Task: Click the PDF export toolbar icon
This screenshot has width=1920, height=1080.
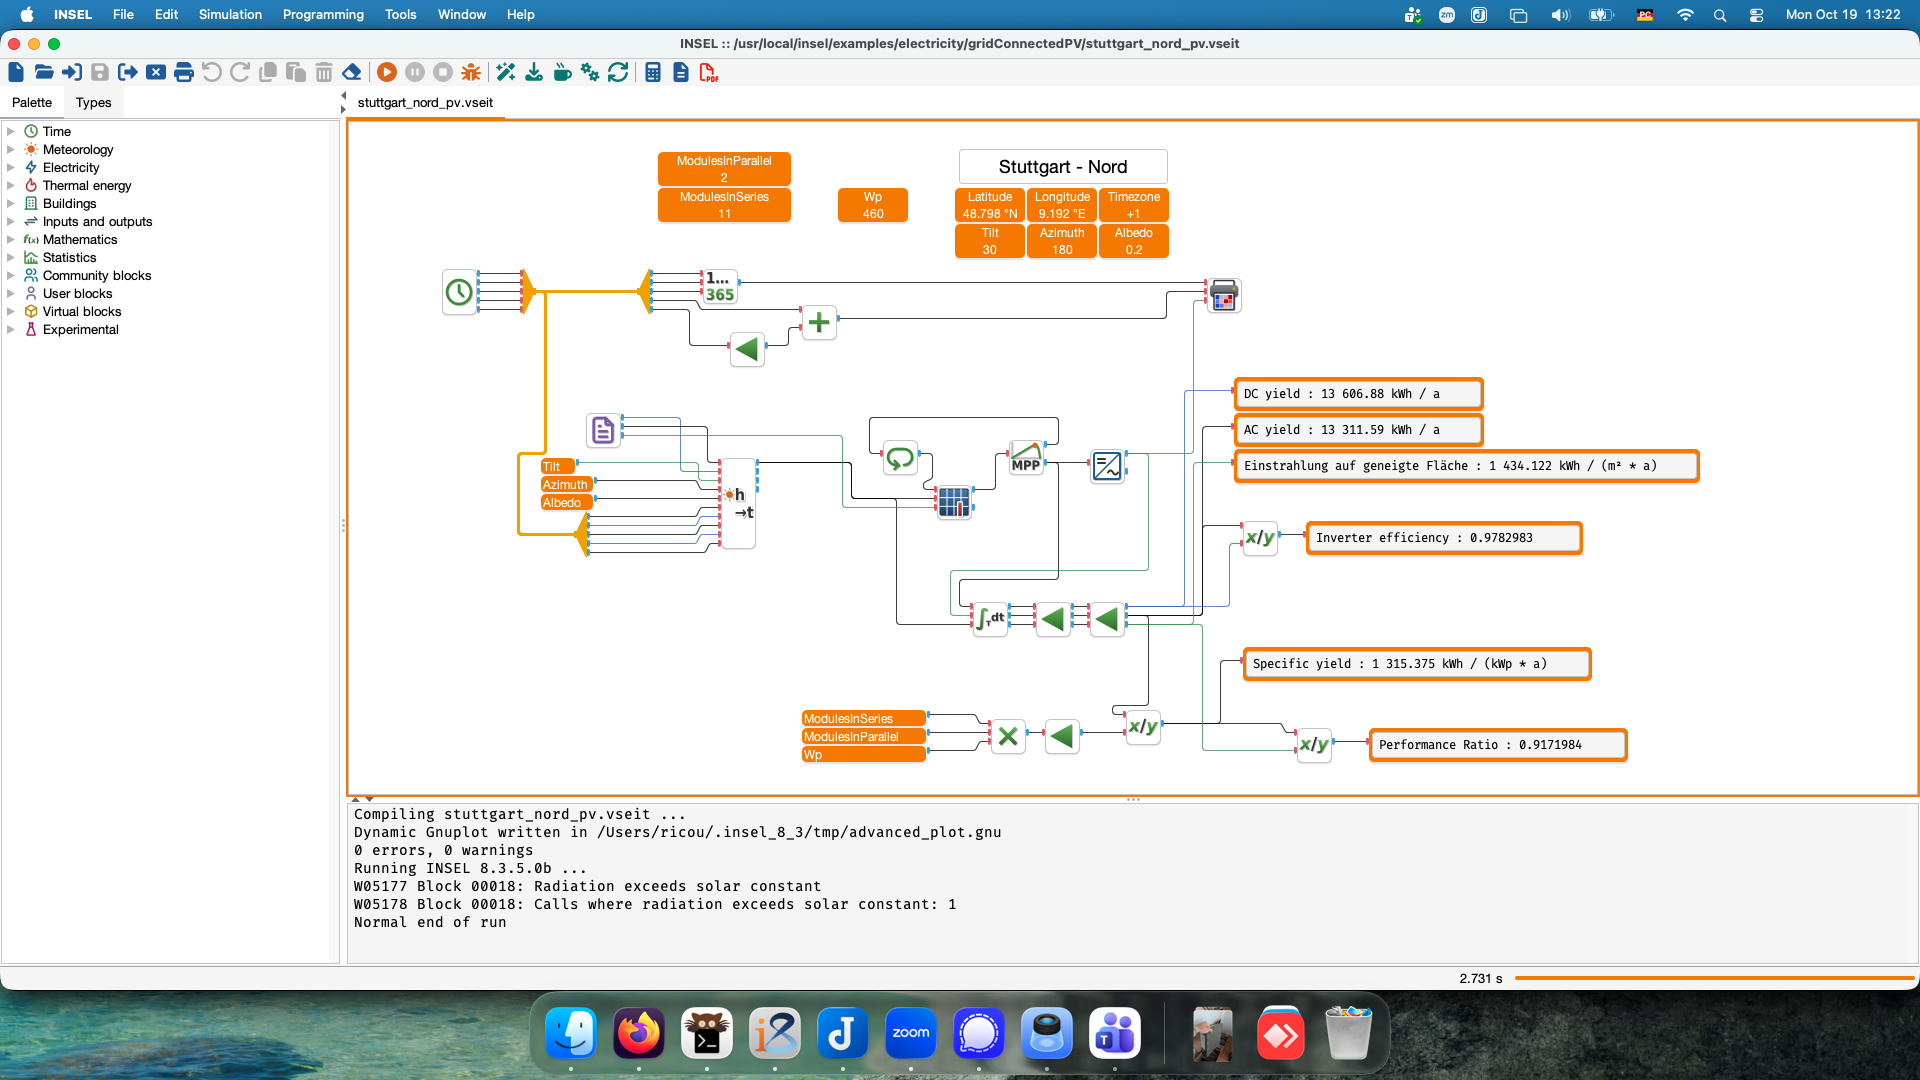Action: (709, 72)
